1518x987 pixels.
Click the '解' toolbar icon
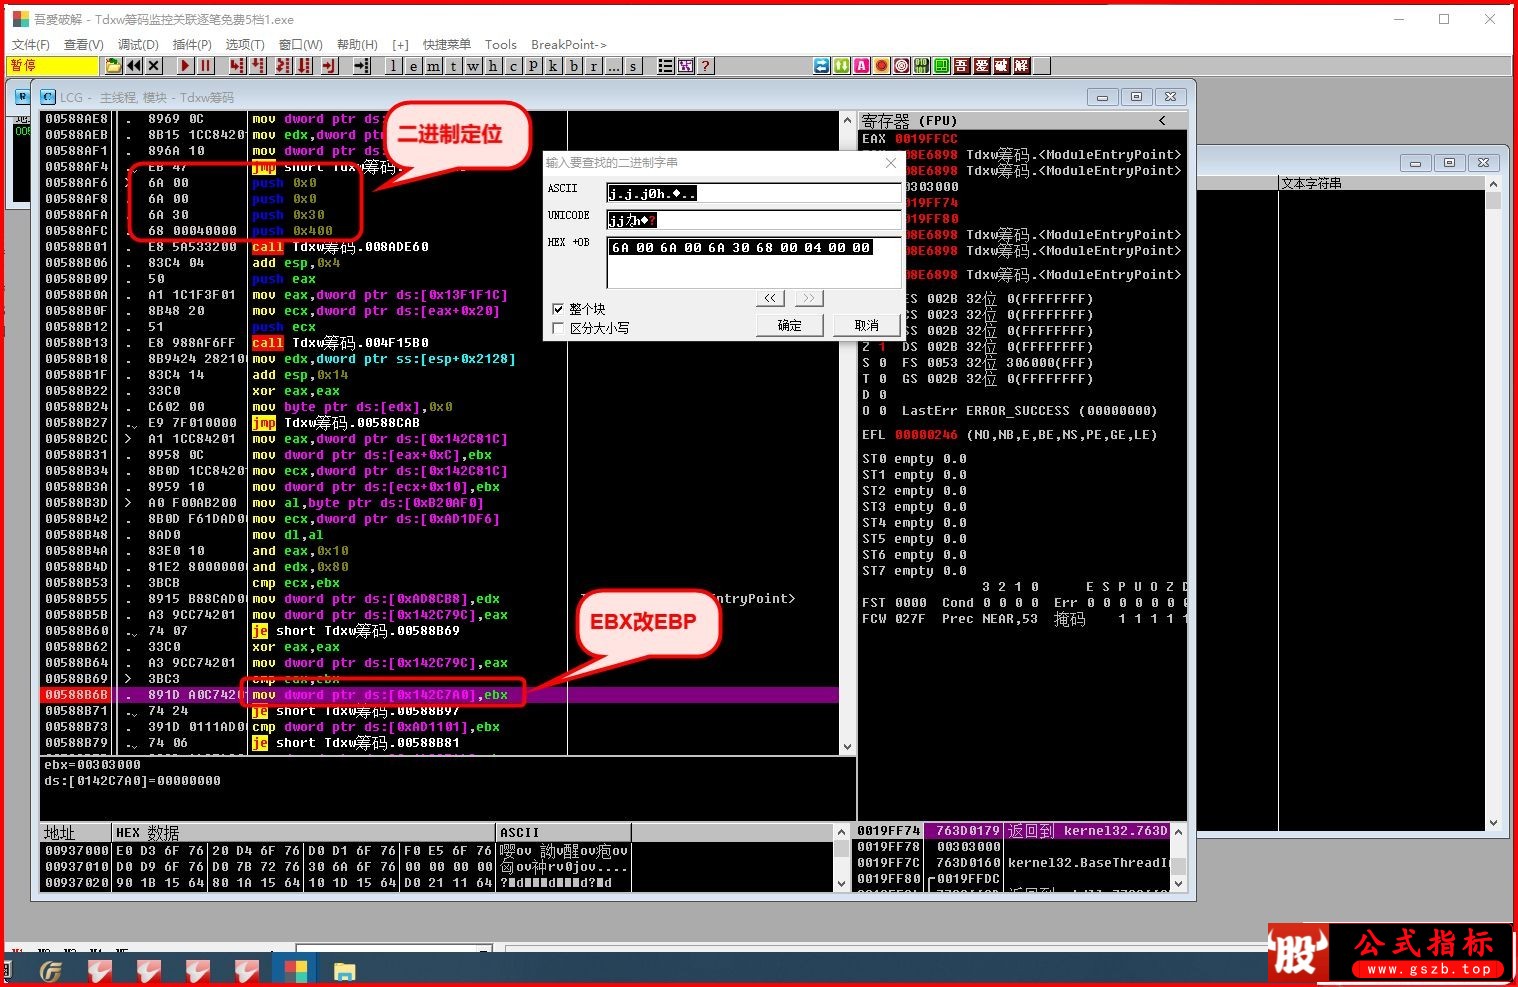click(x=1021, y=66)
